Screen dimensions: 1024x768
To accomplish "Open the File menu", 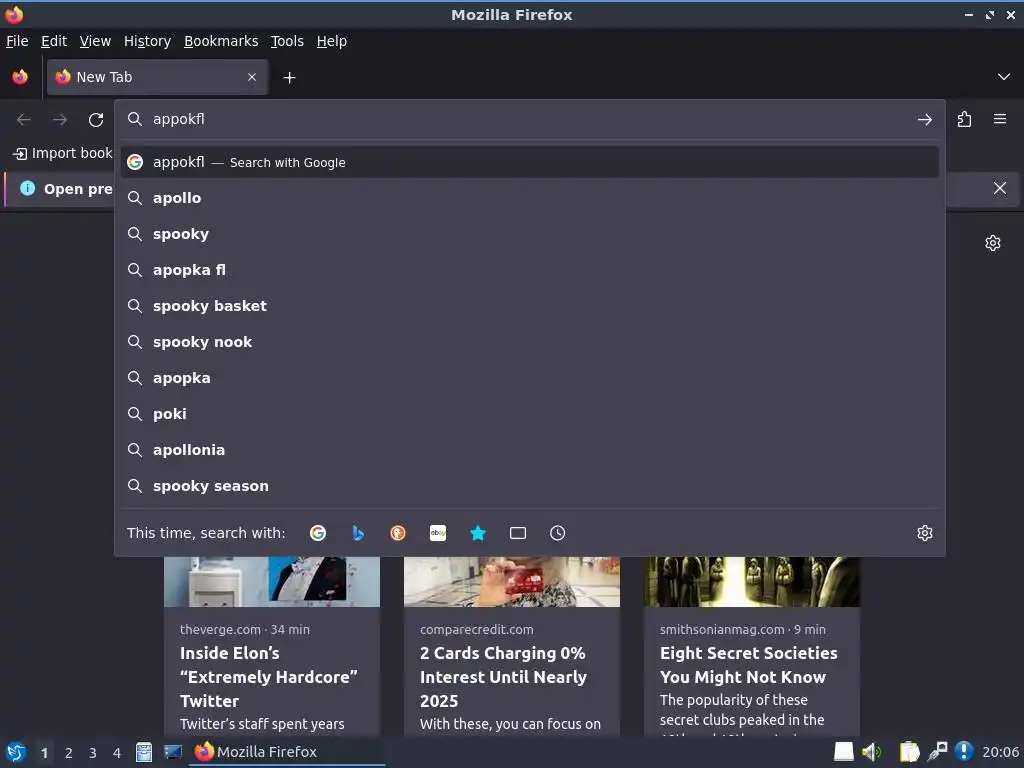I will click(17, 41).
